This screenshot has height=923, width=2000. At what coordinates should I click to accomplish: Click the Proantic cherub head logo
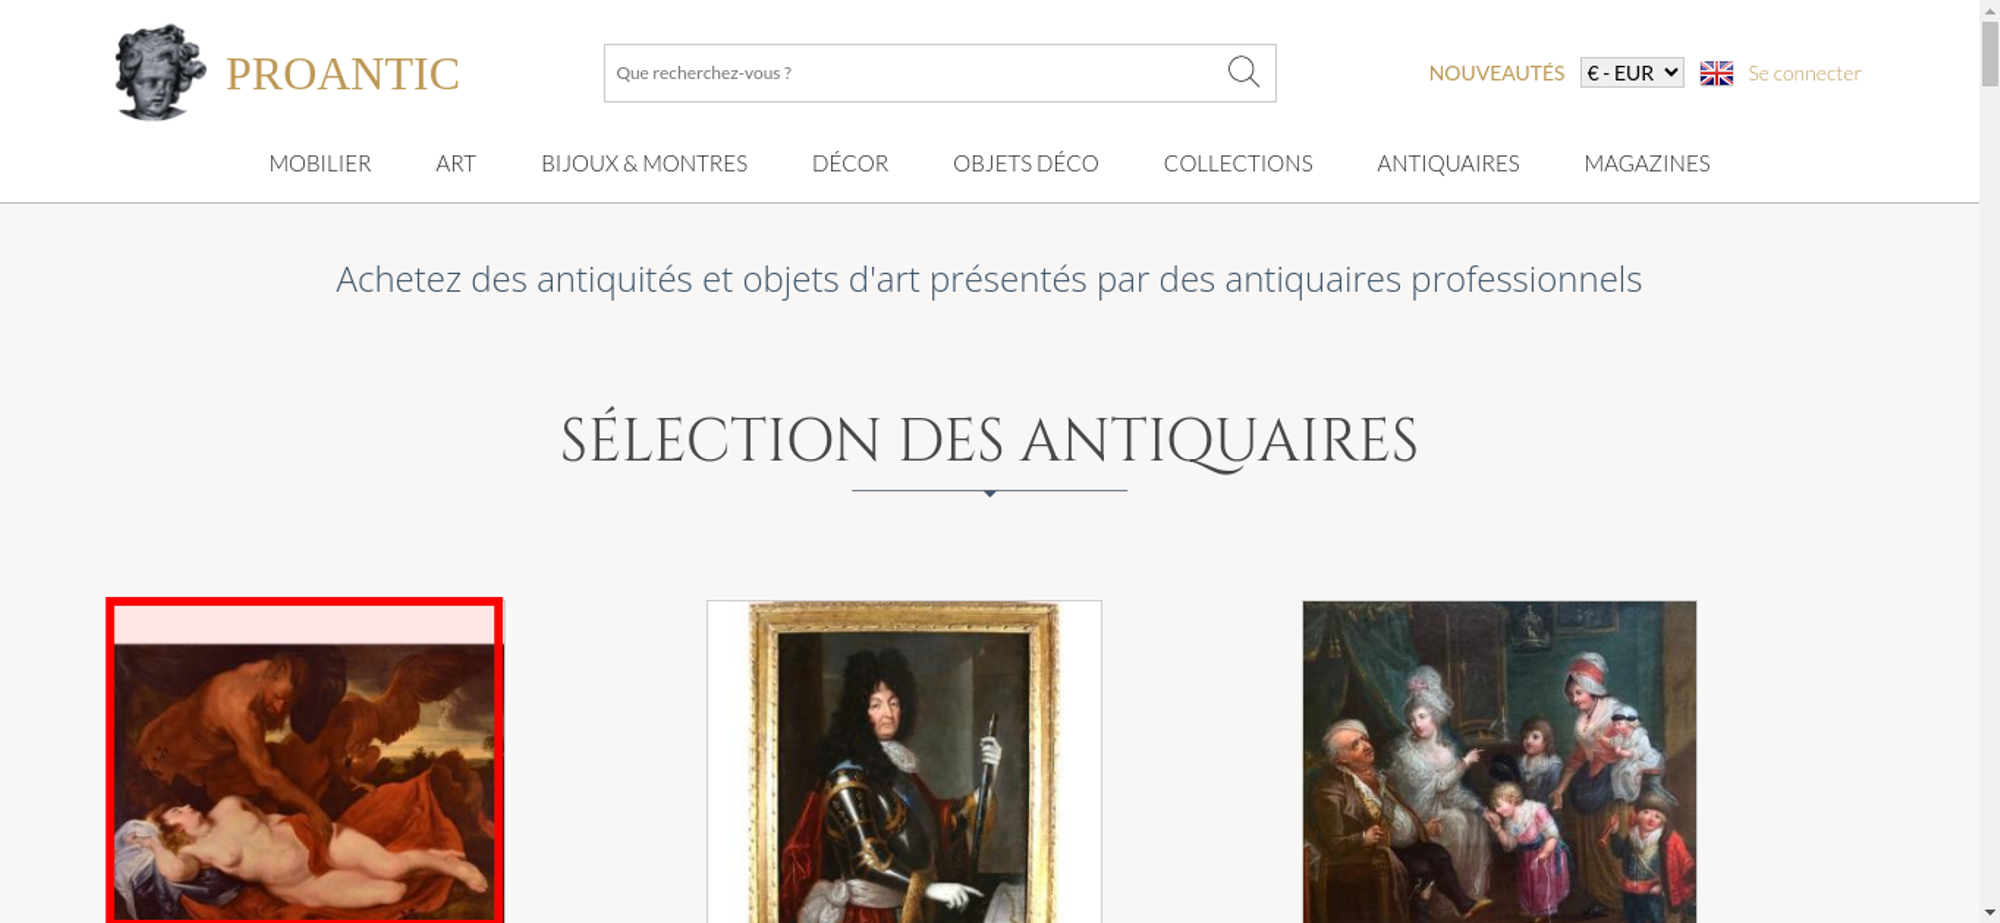(160, 73)
